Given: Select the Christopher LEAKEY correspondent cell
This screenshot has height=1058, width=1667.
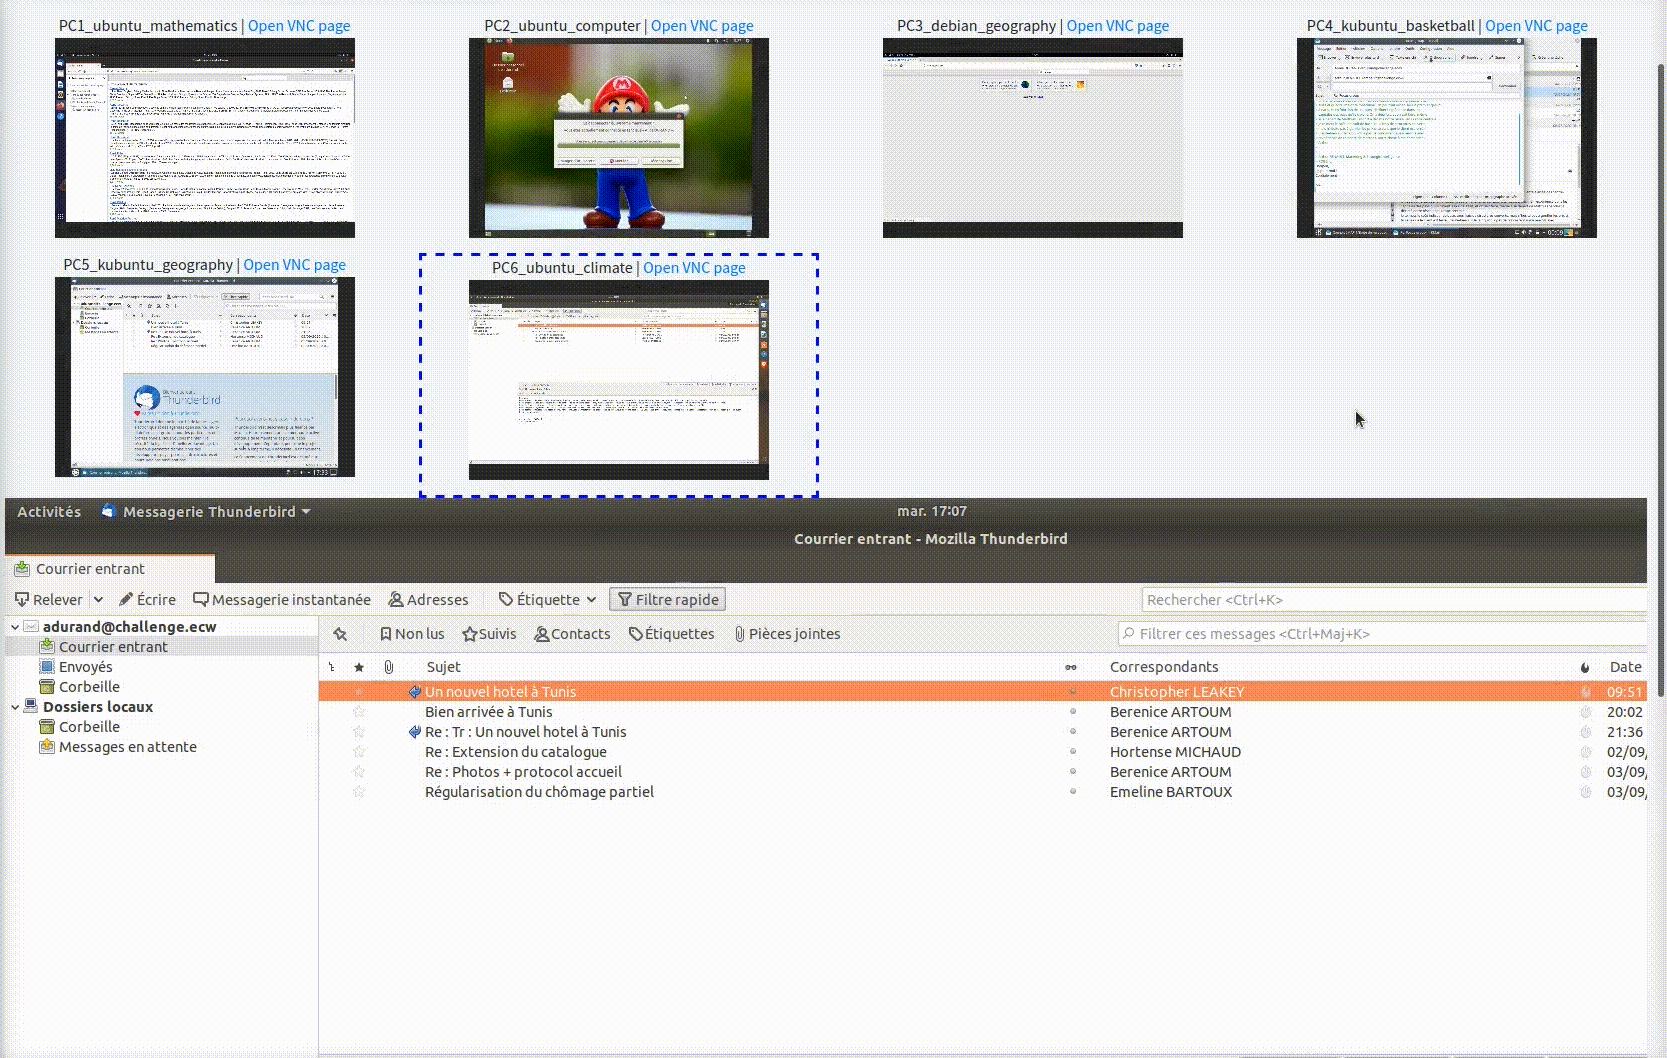Looking at the screenshot, I should pyautogui.click(x=1177, y=692).
